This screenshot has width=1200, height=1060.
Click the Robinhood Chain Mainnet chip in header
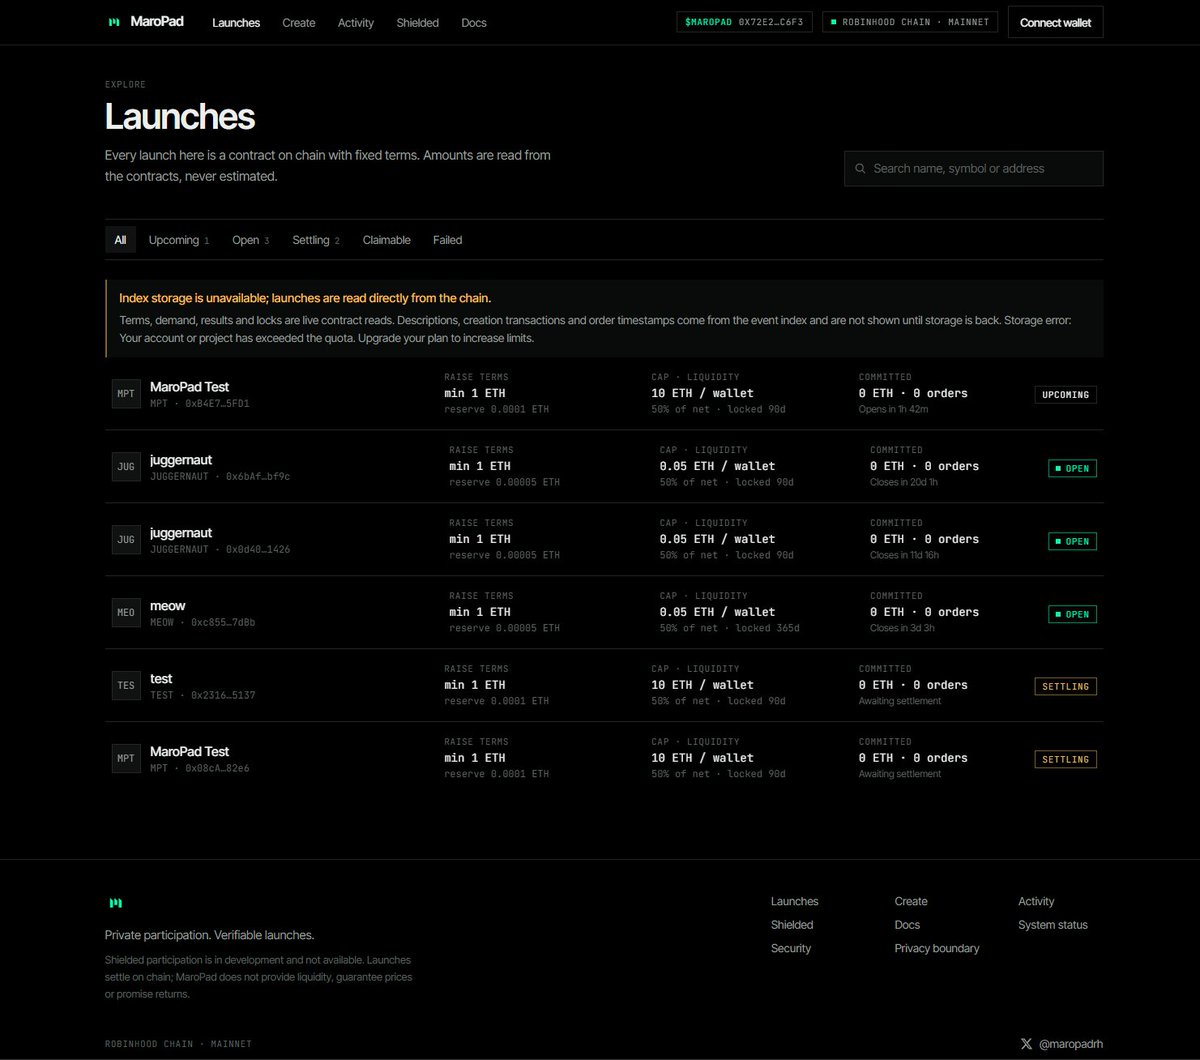click(910, 21)
